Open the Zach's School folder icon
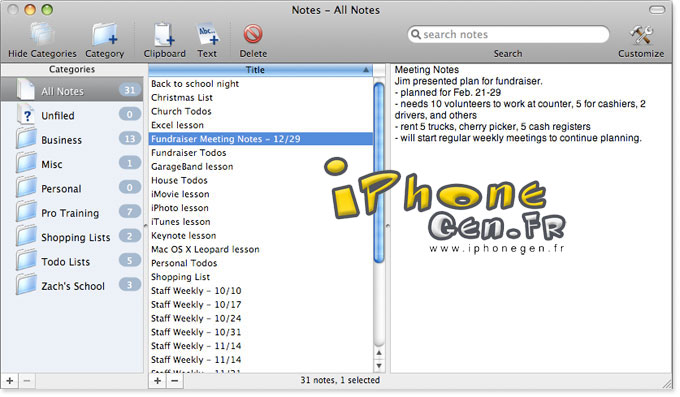This screenshot has height=397, width=680. [x=26, y=285]
